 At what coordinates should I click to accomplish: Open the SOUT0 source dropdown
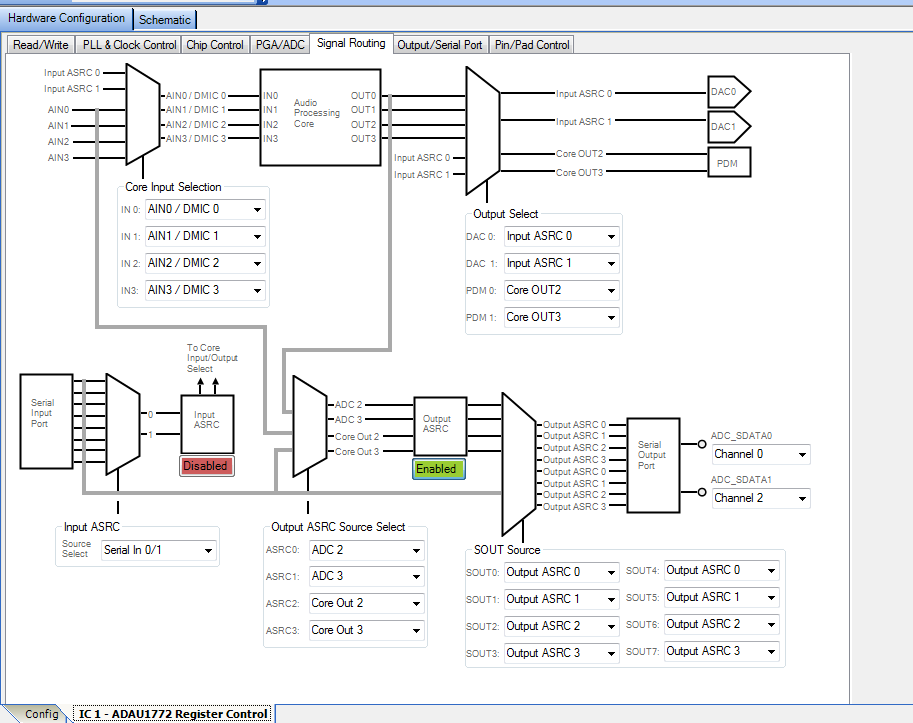pyautogui.click(x=561, y=572)
